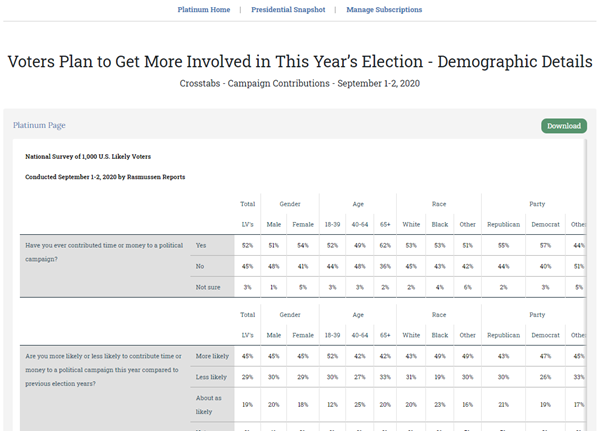Select the Not sure row label
Screen dimensions: 602x431
tap(208, 287)
